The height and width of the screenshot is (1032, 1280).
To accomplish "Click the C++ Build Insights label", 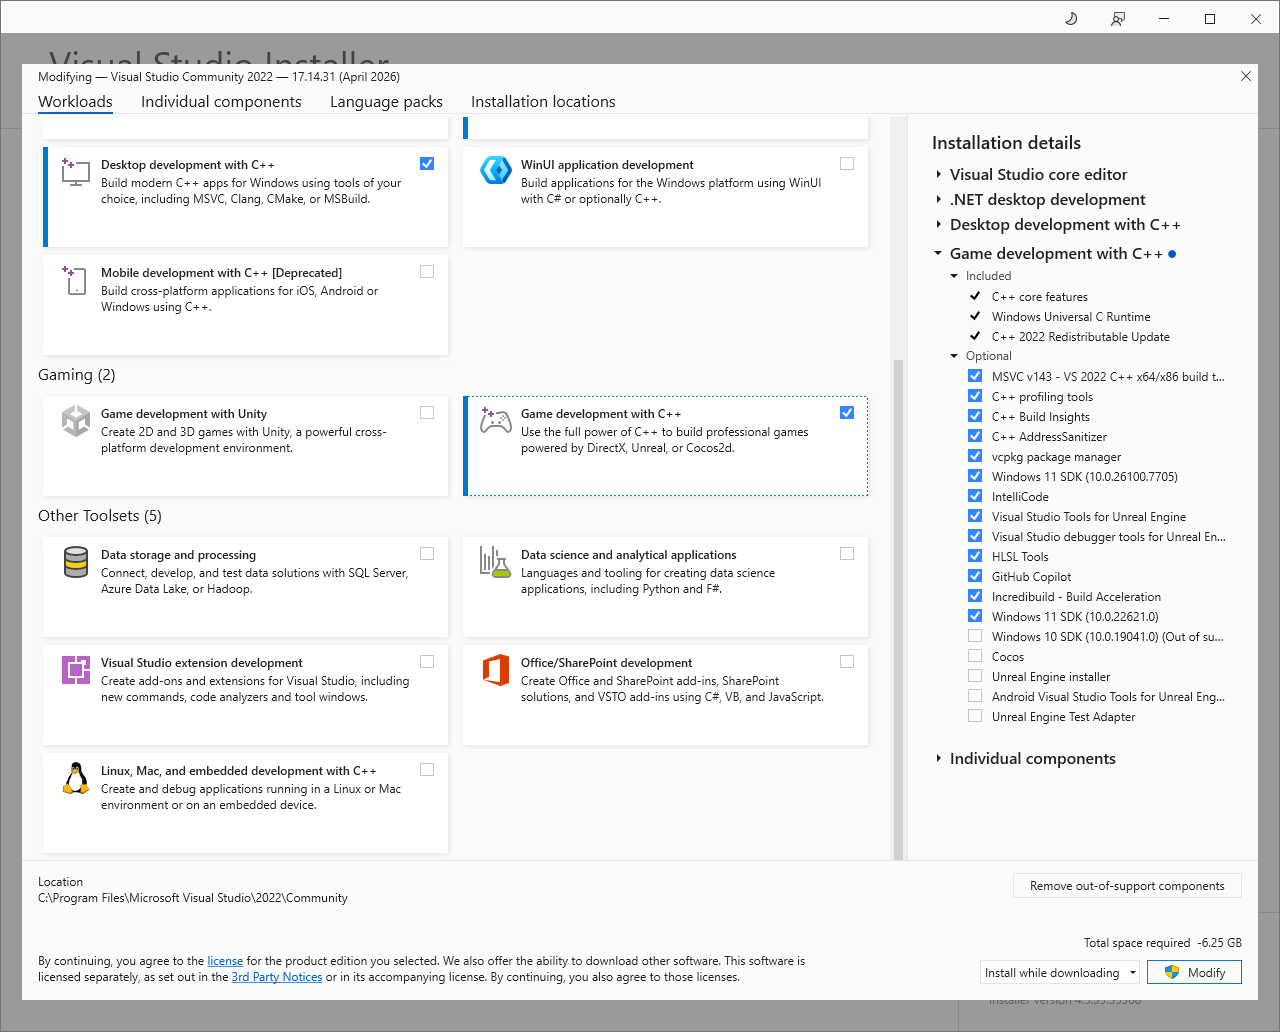I will point(1041,417).
